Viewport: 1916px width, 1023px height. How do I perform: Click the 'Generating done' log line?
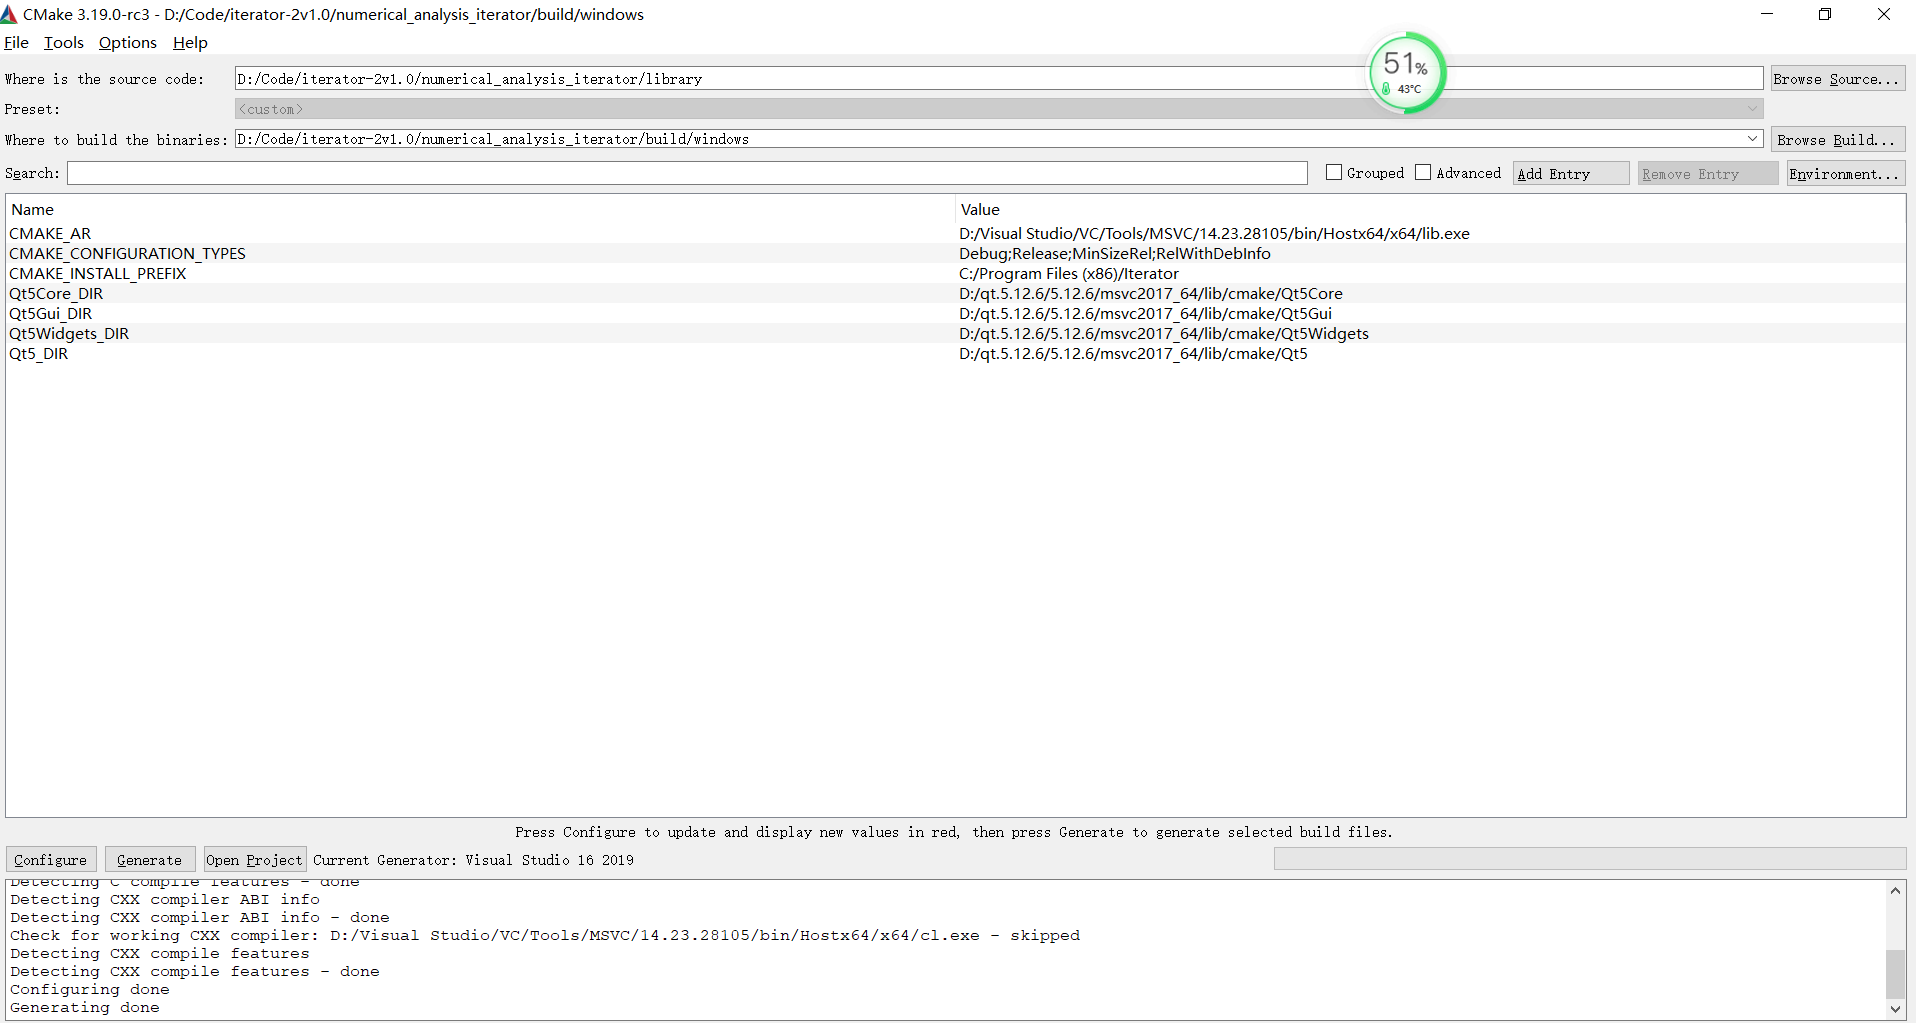85,1007
